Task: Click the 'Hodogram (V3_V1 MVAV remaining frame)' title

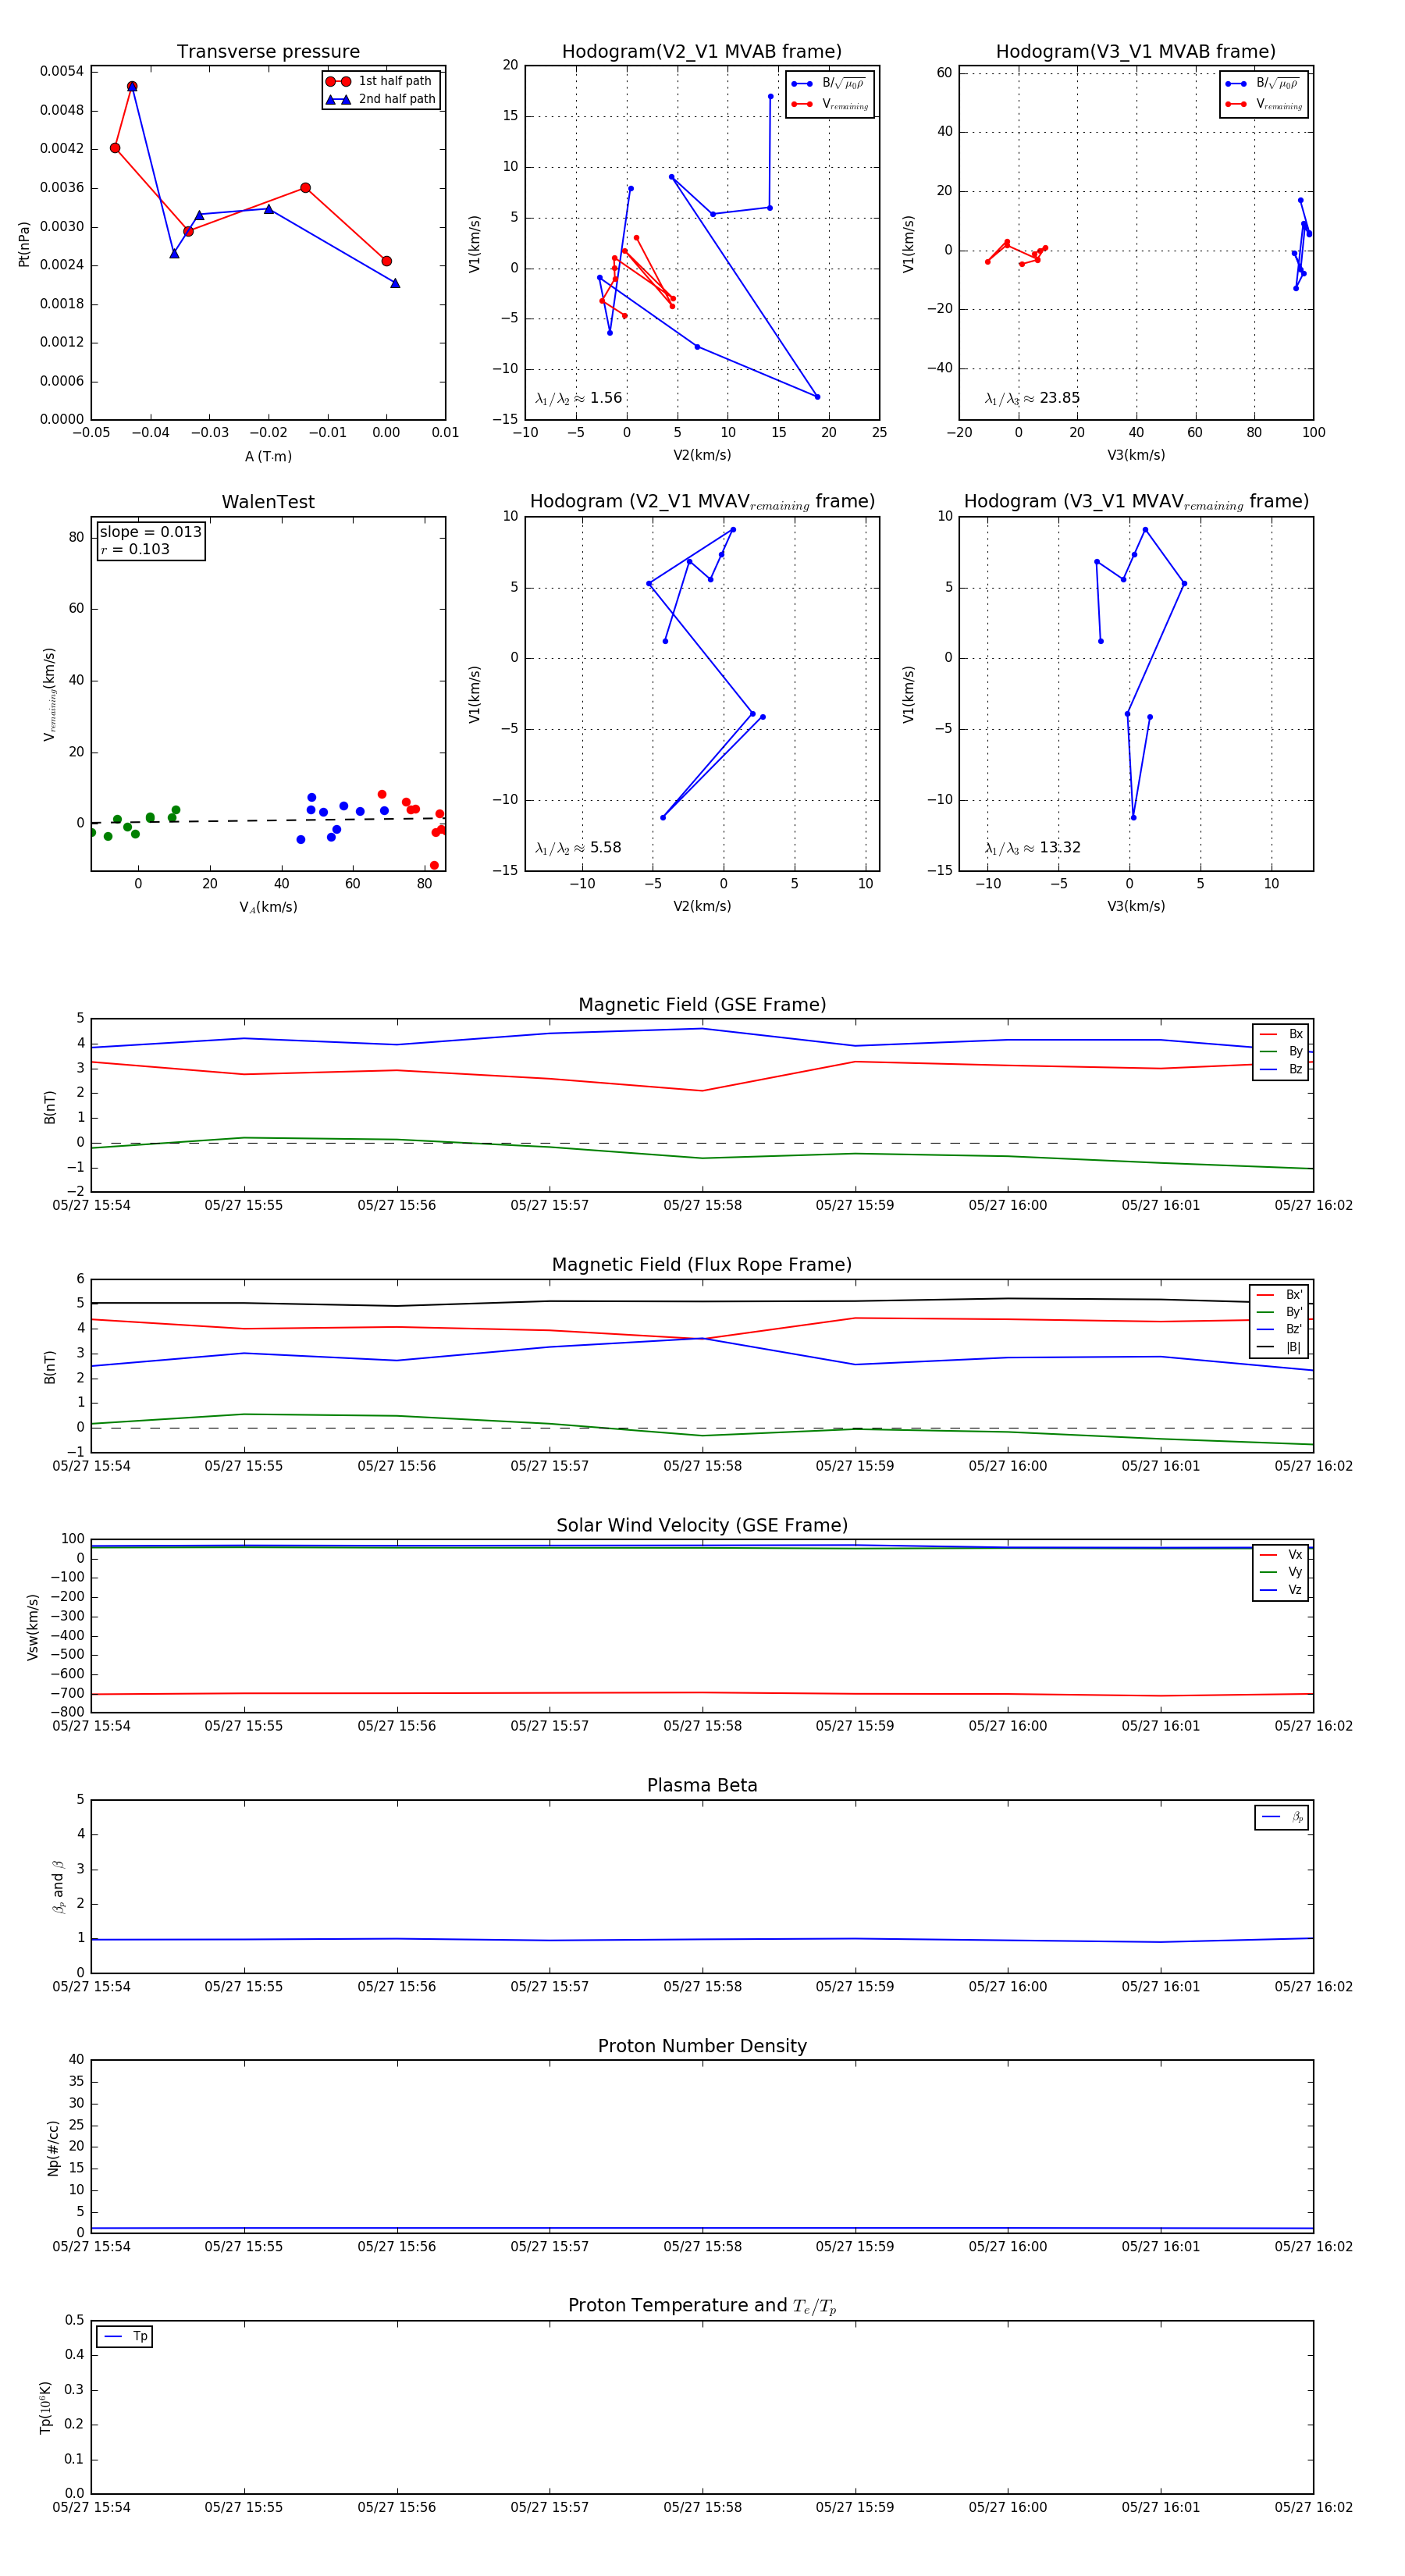Action: coord(1136,502)
